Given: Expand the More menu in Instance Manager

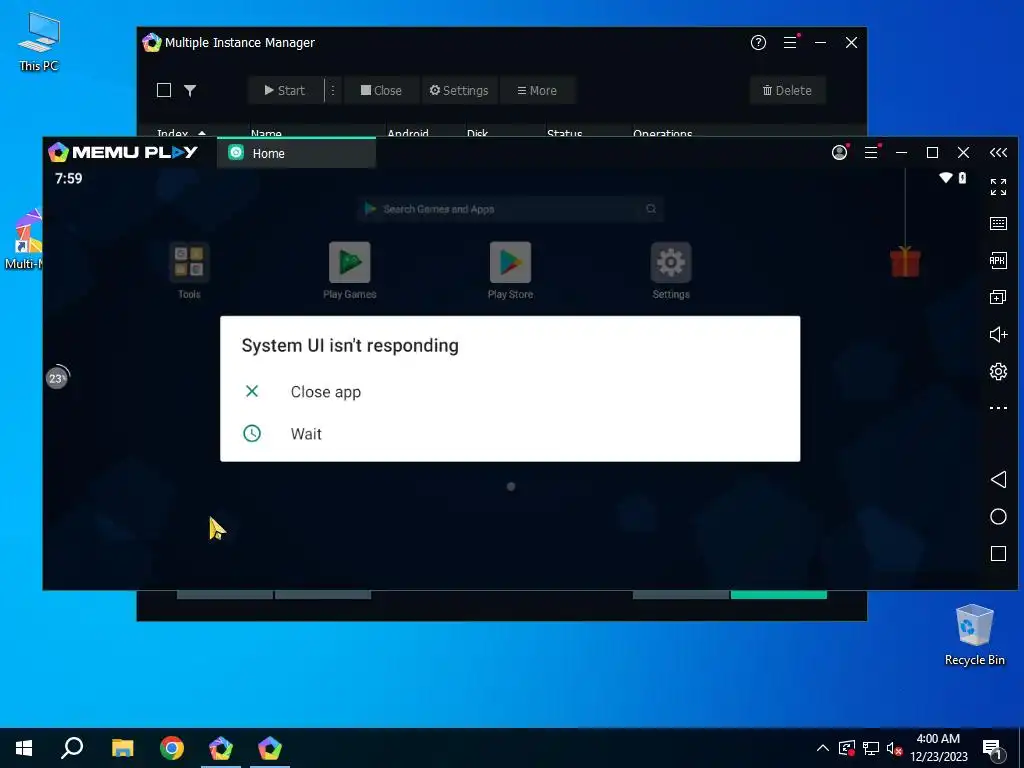Looking at the screenshot, I should click(x=537, y=90).
